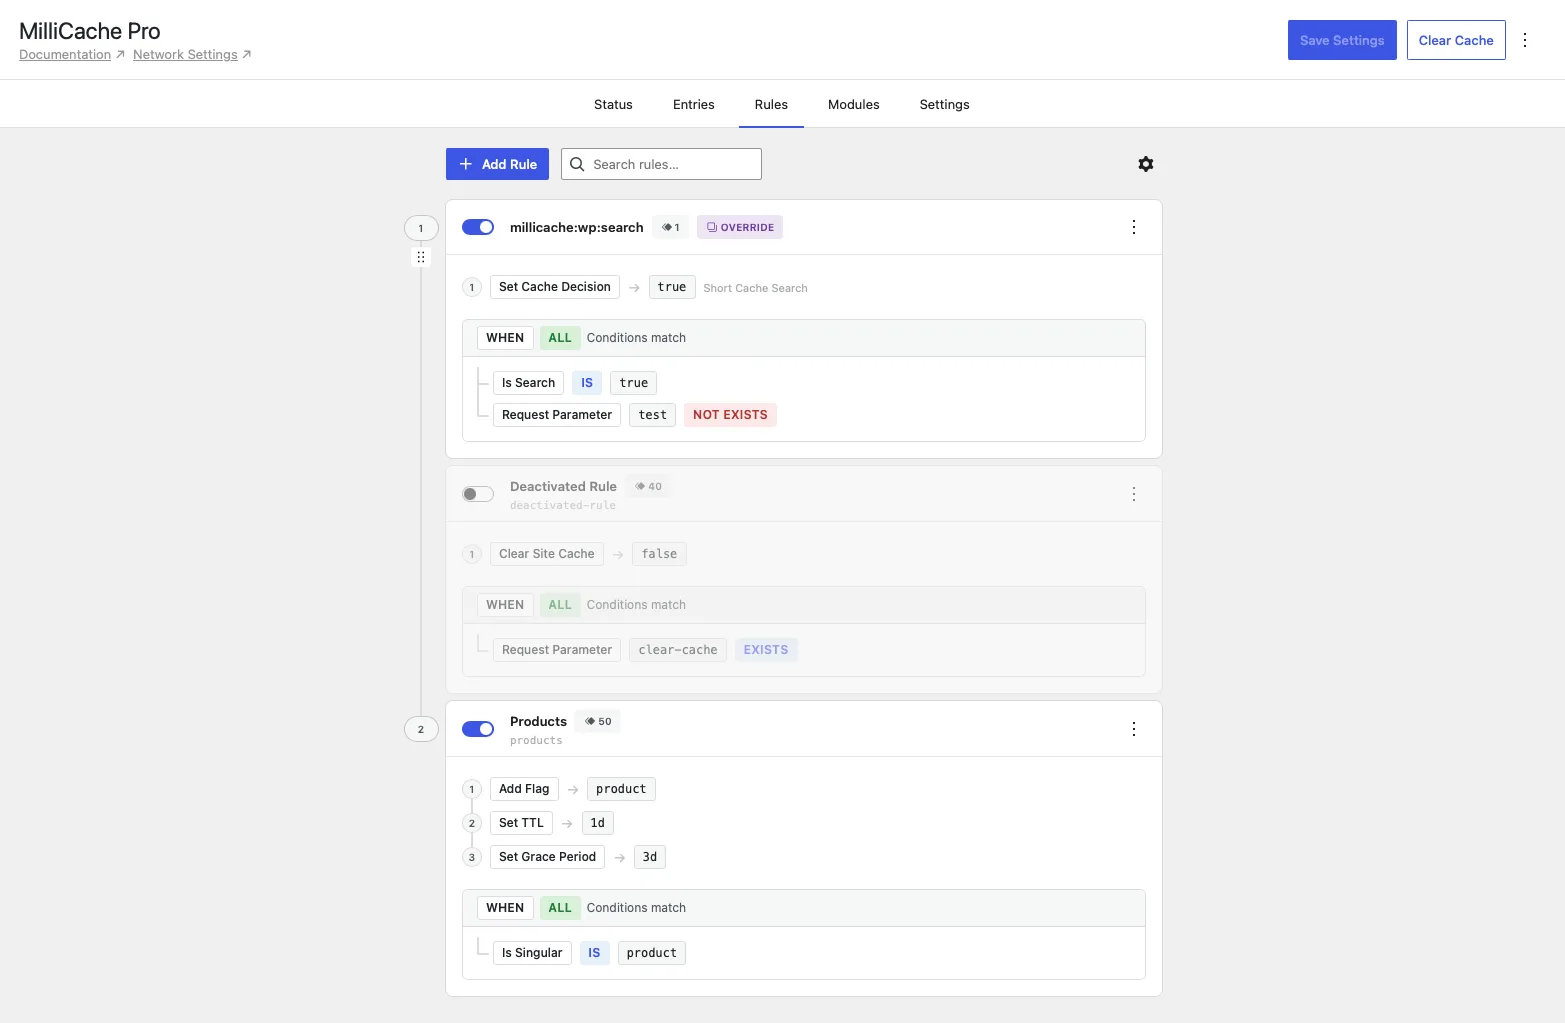1565x1023 pixels.
Task: Click the priority 50 badge on Products
Action: pyautogui.click(x=598, y=721)
